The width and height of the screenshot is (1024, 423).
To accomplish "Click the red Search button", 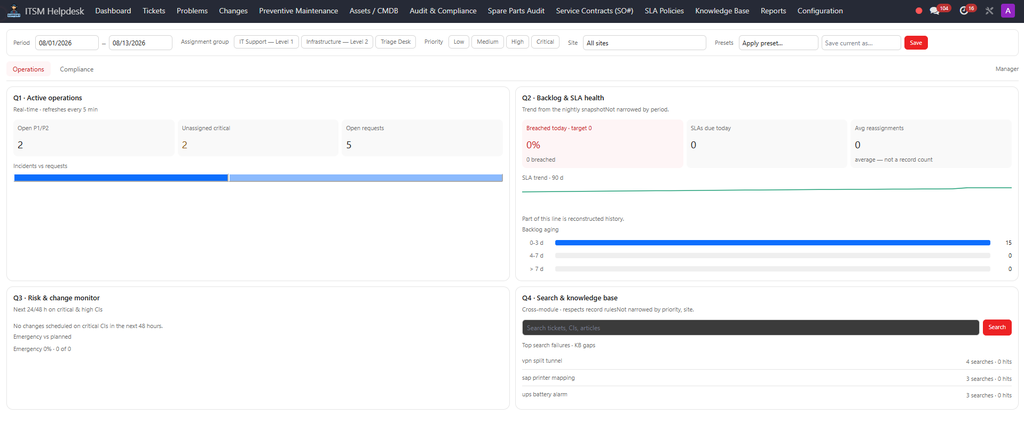I will tap(997, 327).
